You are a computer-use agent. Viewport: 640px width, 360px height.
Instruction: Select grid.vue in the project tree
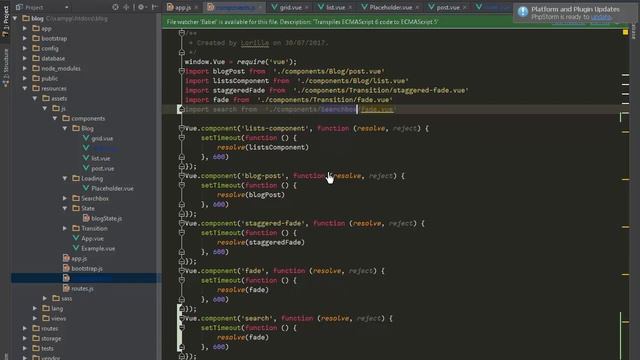click(102, 138)
